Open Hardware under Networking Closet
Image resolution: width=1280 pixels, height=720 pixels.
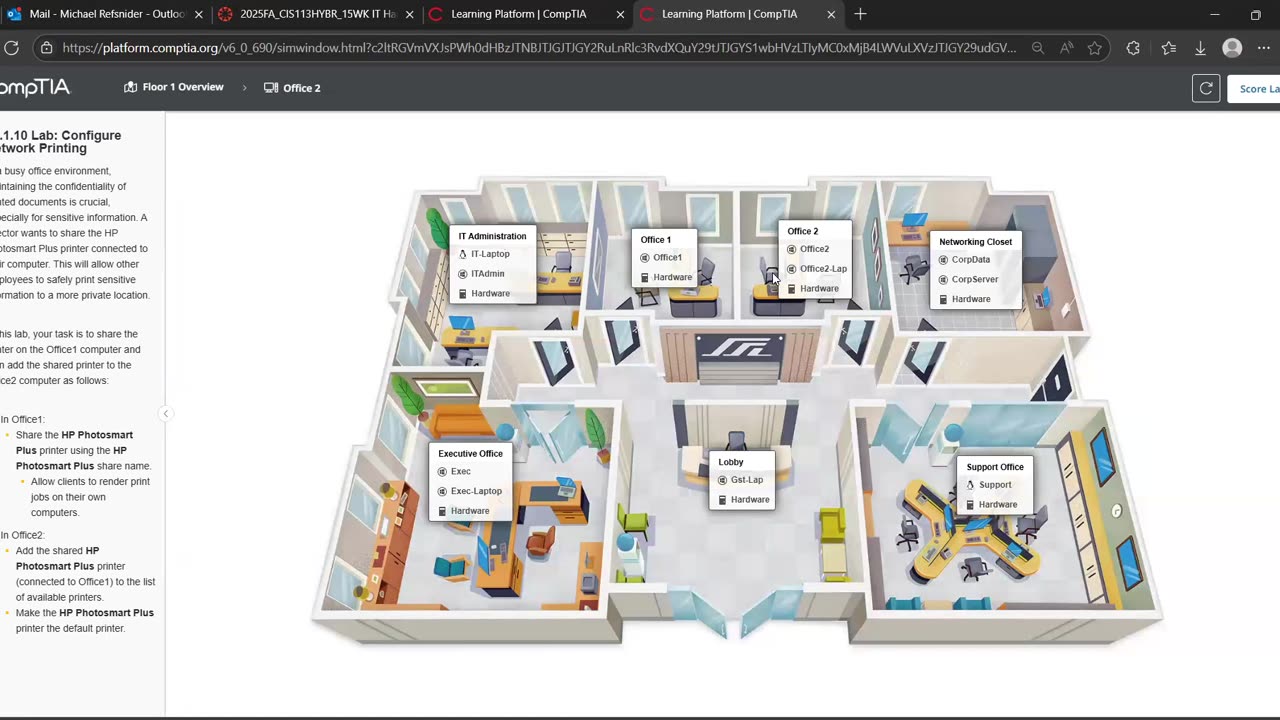(971, 300)
